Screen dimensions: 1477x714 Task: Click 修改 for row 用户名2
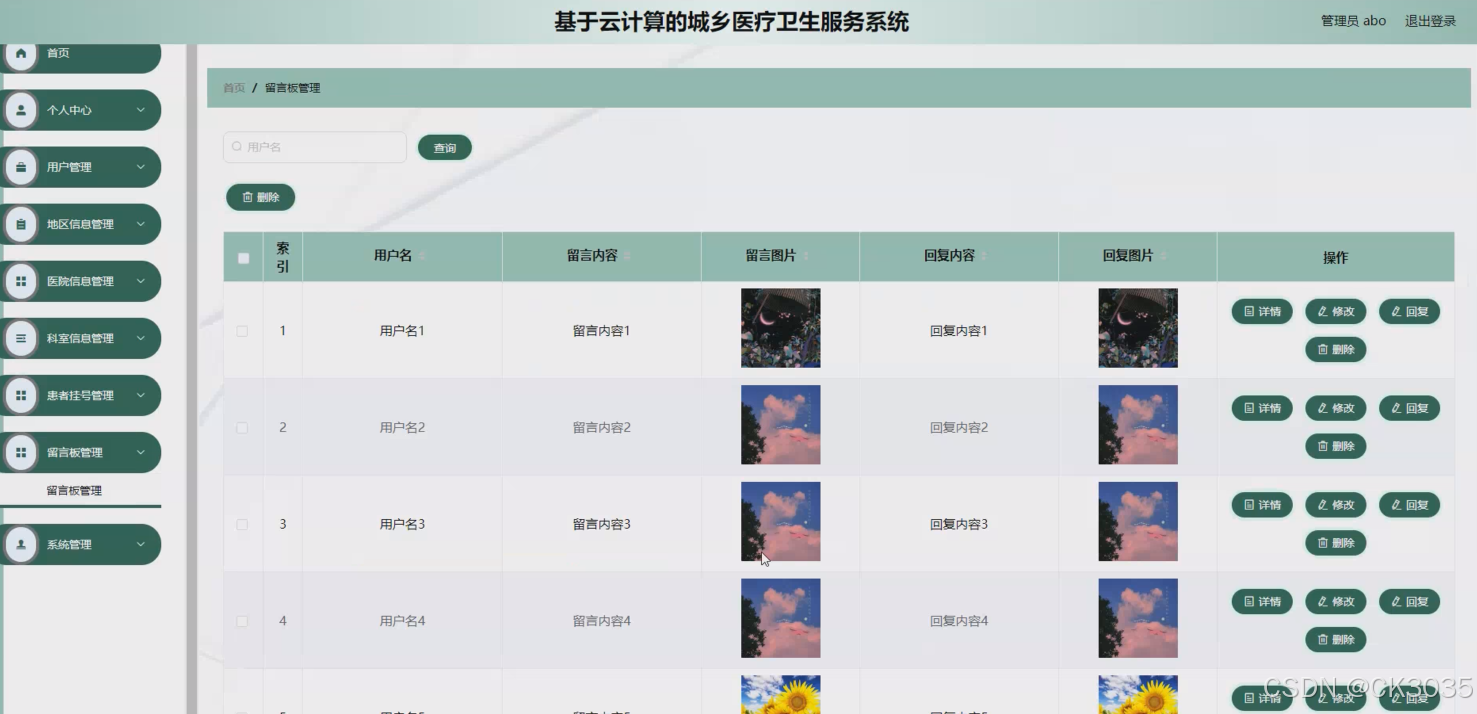[x=1336, y=408]
